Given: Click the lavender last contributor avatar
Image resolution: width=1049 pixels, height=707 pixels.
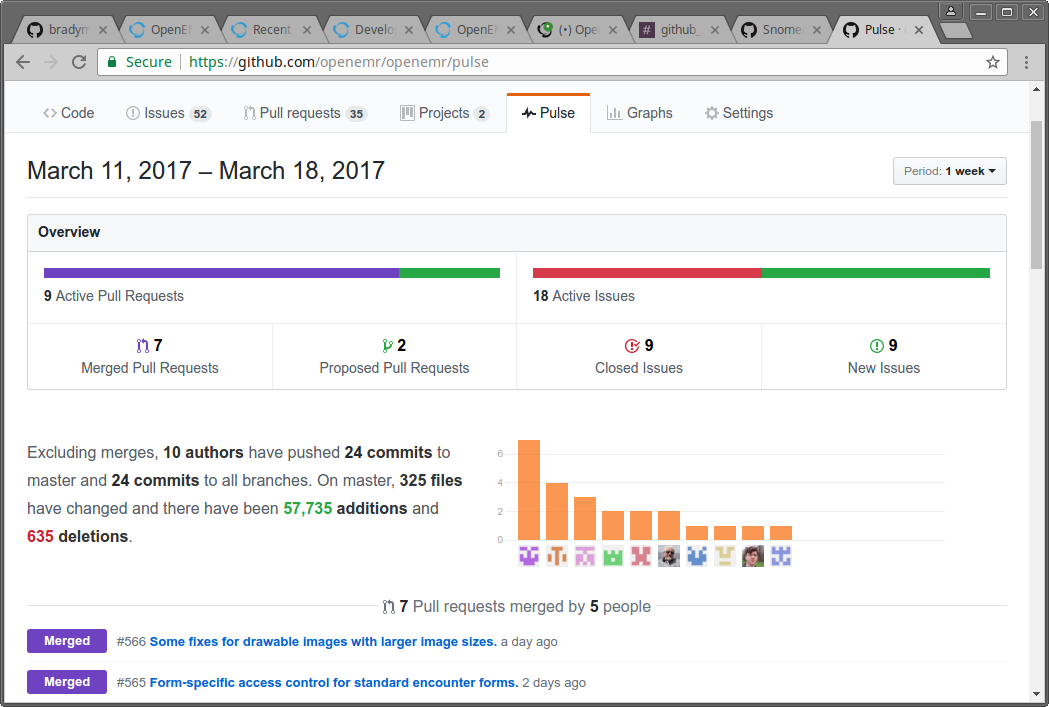Looking at the screenshot, I should tap(781, 556).
